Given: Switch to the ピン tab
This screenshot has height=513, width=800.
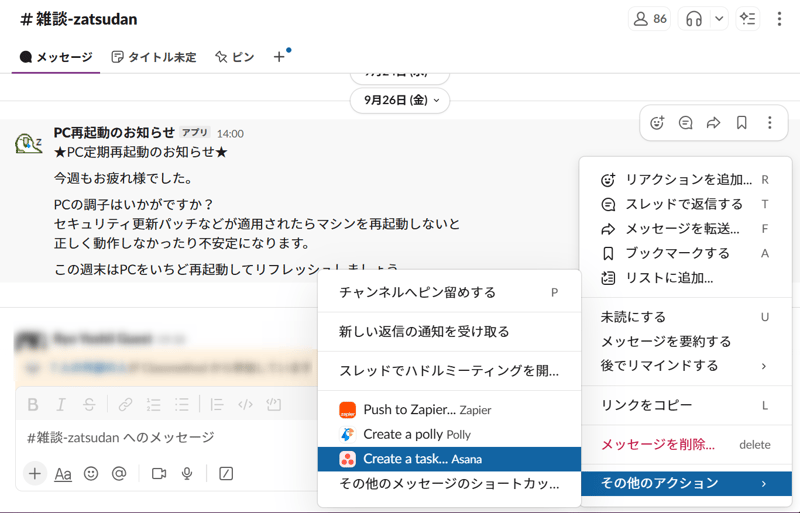Looking at the screenshot, I should 235,57.
